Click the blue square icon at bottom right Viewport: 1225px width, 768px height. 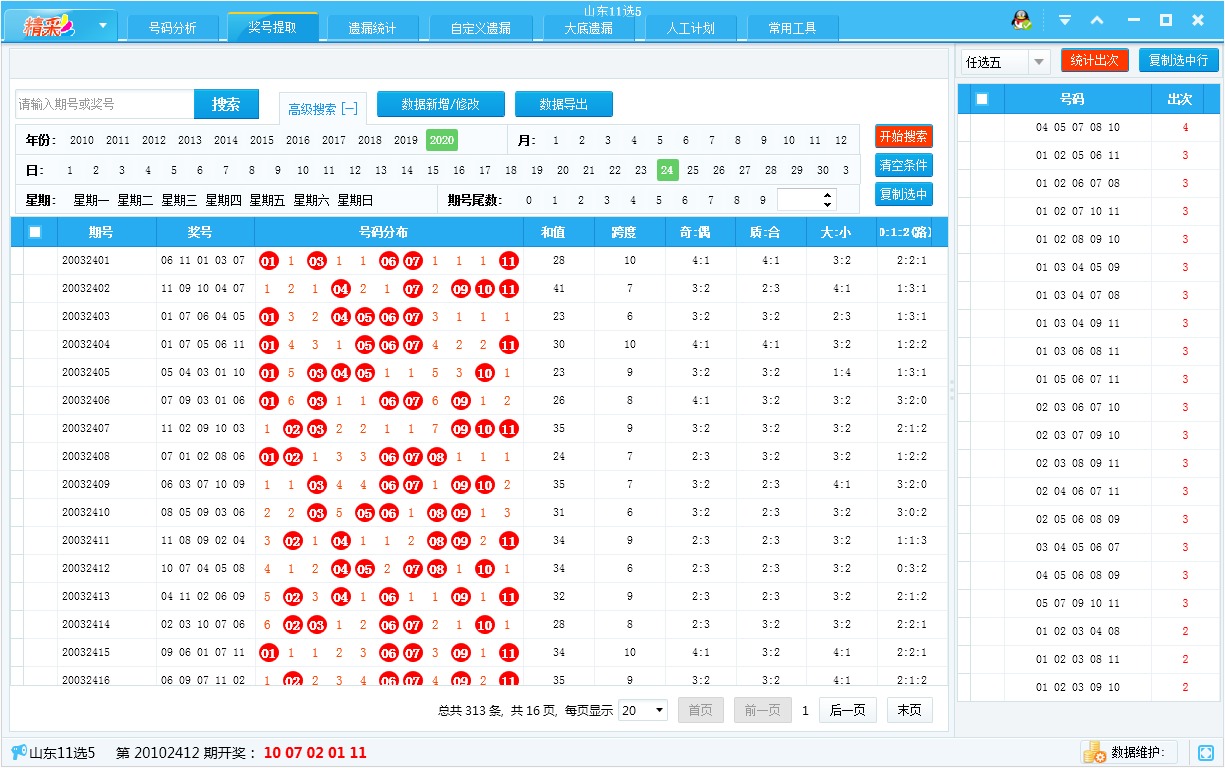pyautogui.click(x=1204, y=752)
